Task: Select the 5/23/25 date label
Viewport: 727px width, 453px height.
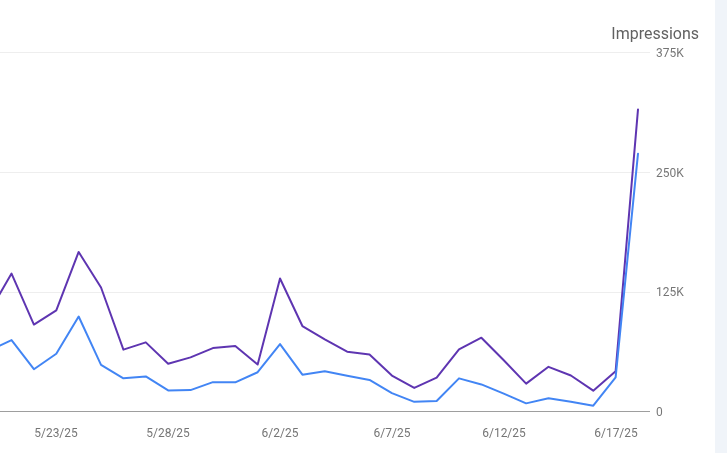Action: pos(56,433)
